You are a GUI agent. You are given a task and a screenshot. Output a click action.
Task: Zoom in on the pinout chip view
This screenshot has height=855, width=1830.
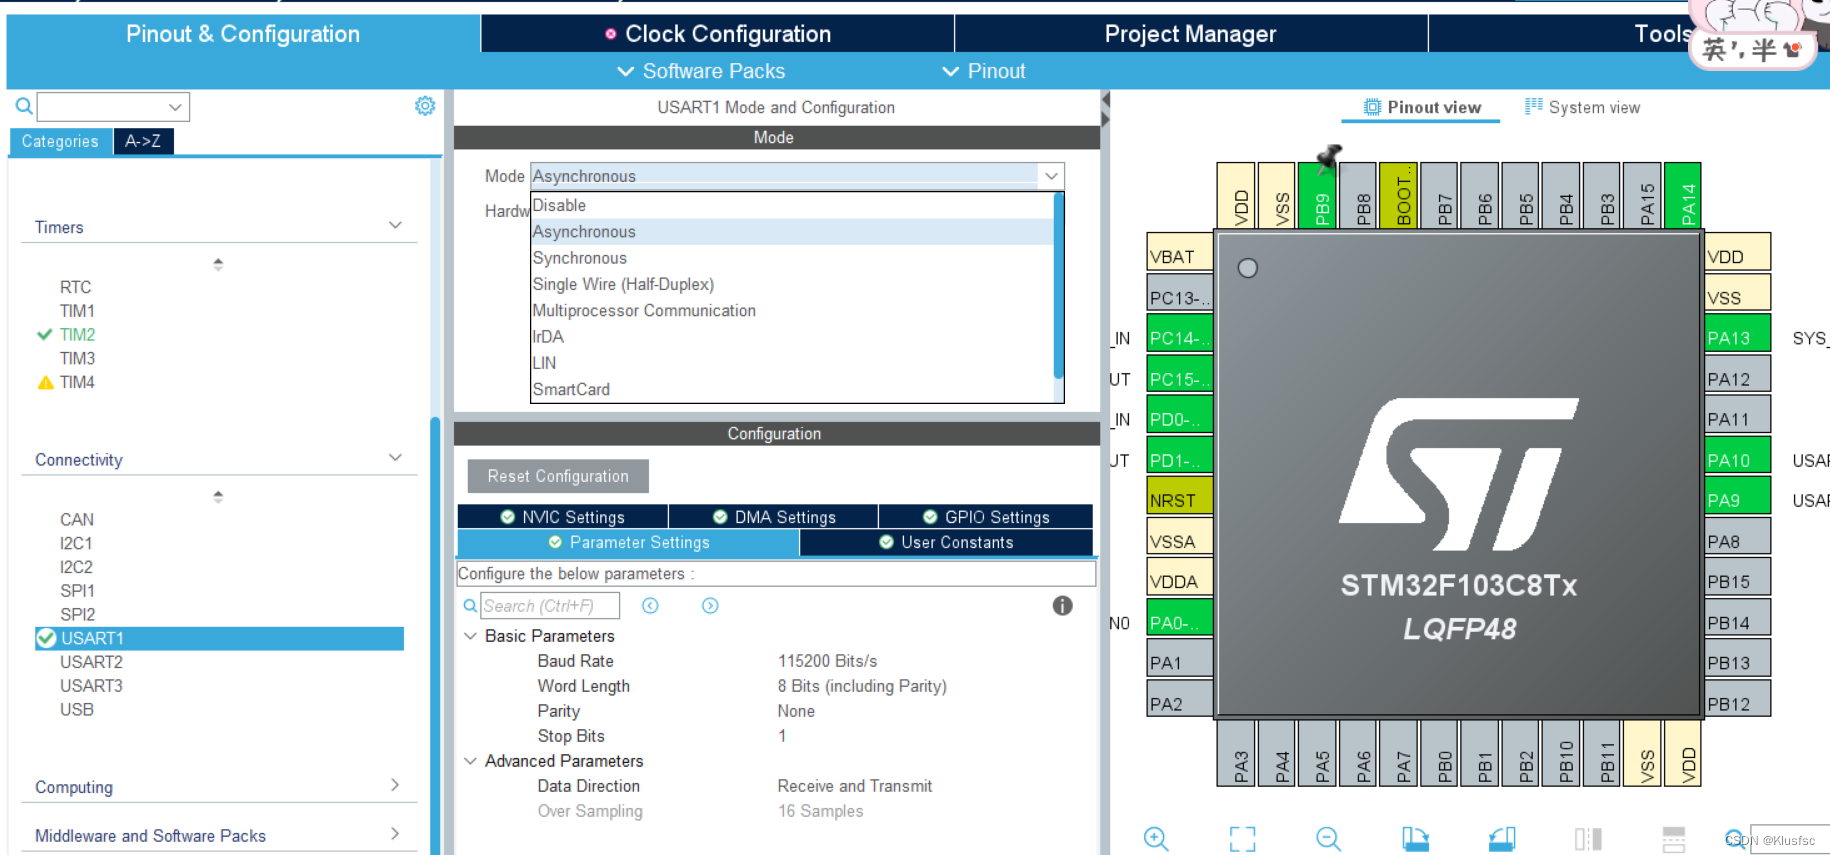(x=1156, y=838)
